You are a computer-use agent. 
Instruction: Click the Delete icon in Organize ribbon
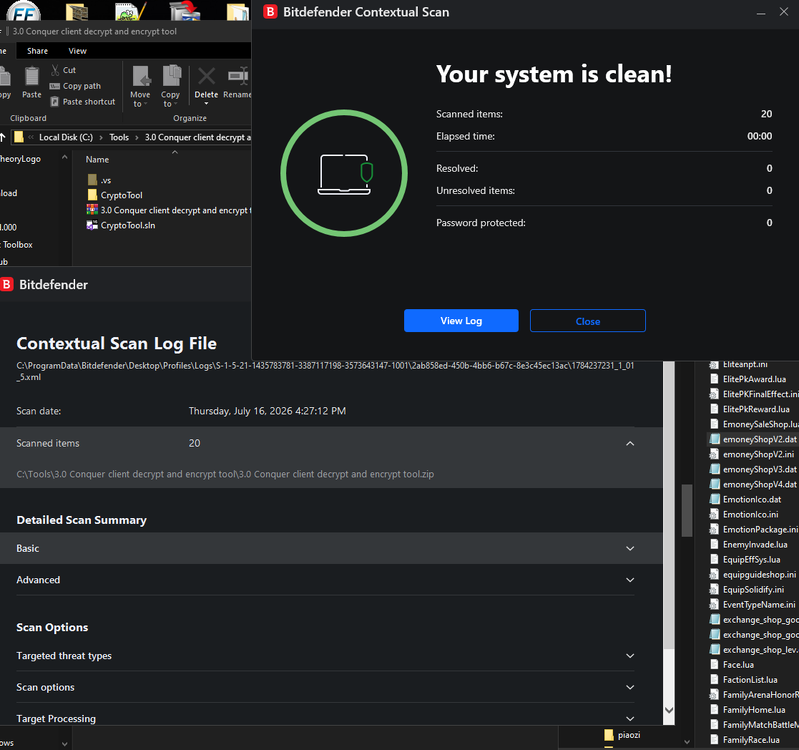point(206,76)
